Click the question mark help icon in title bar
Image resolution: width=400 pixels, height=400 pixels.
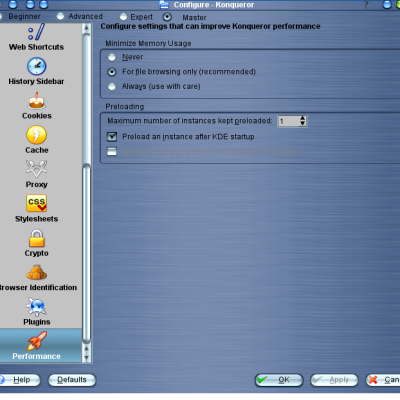[366, 5]
